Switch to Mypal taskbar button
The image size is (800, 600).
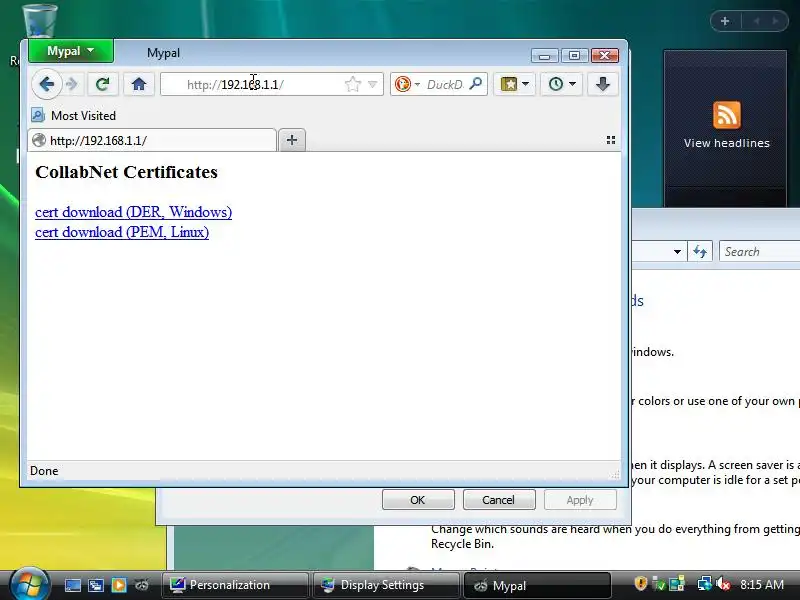[x=537, y=585]
